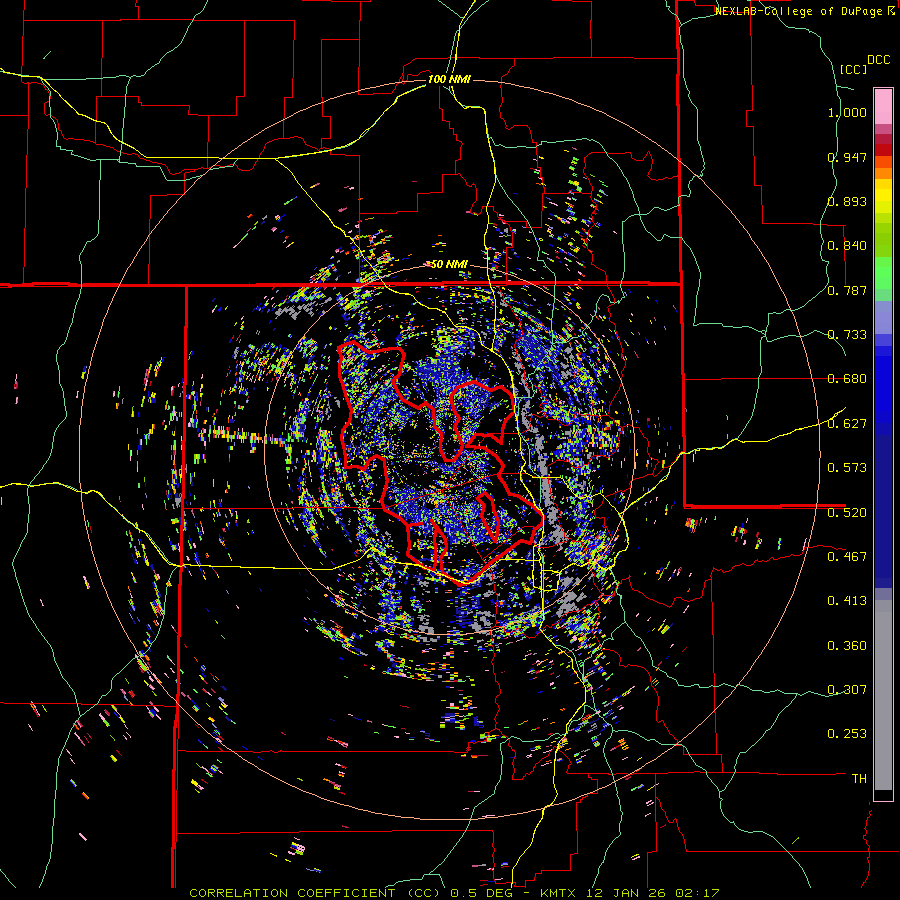This screenshot has width=900, height=900.
Task: Click the 100 NMI range ring label
Action: click(x=449, y=79)
